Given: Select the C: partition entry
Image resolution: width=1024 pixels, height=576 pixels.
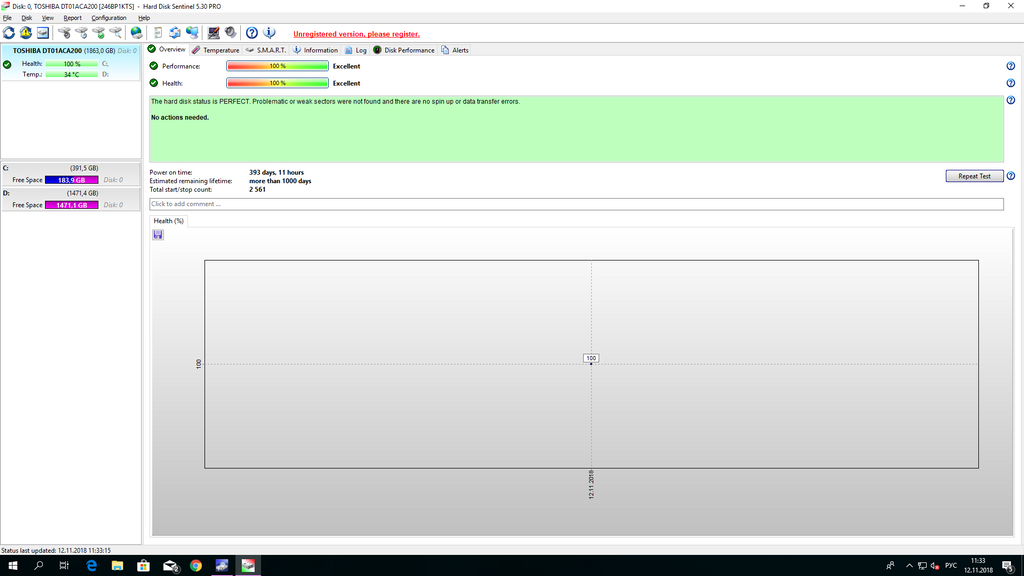Looking at the screenshot, I should [71, 174].
